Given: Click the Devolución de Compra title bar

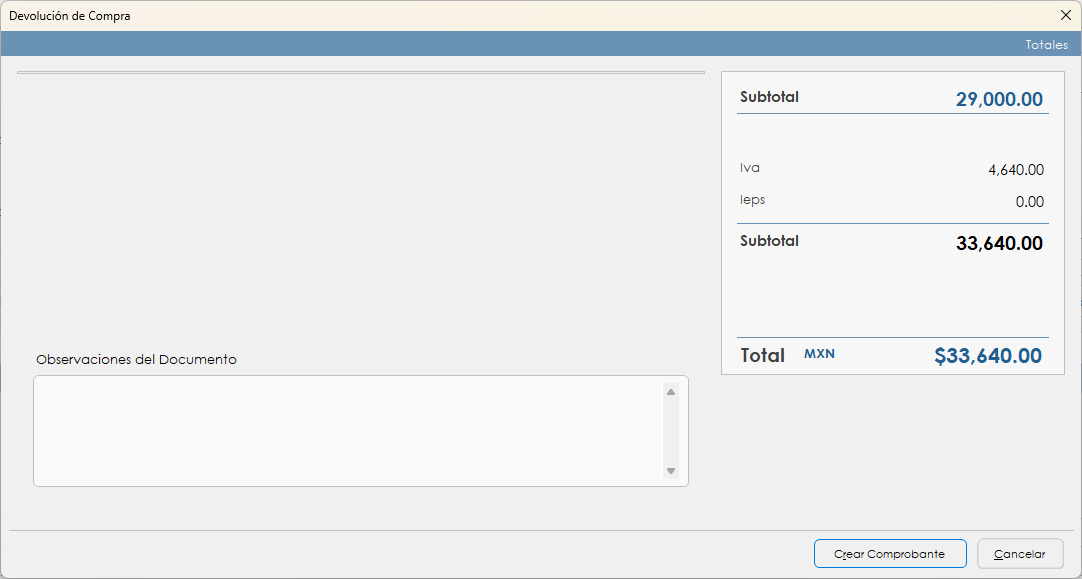Looking at the screenshot, I should pyautogui.click(x=400, y=16).
